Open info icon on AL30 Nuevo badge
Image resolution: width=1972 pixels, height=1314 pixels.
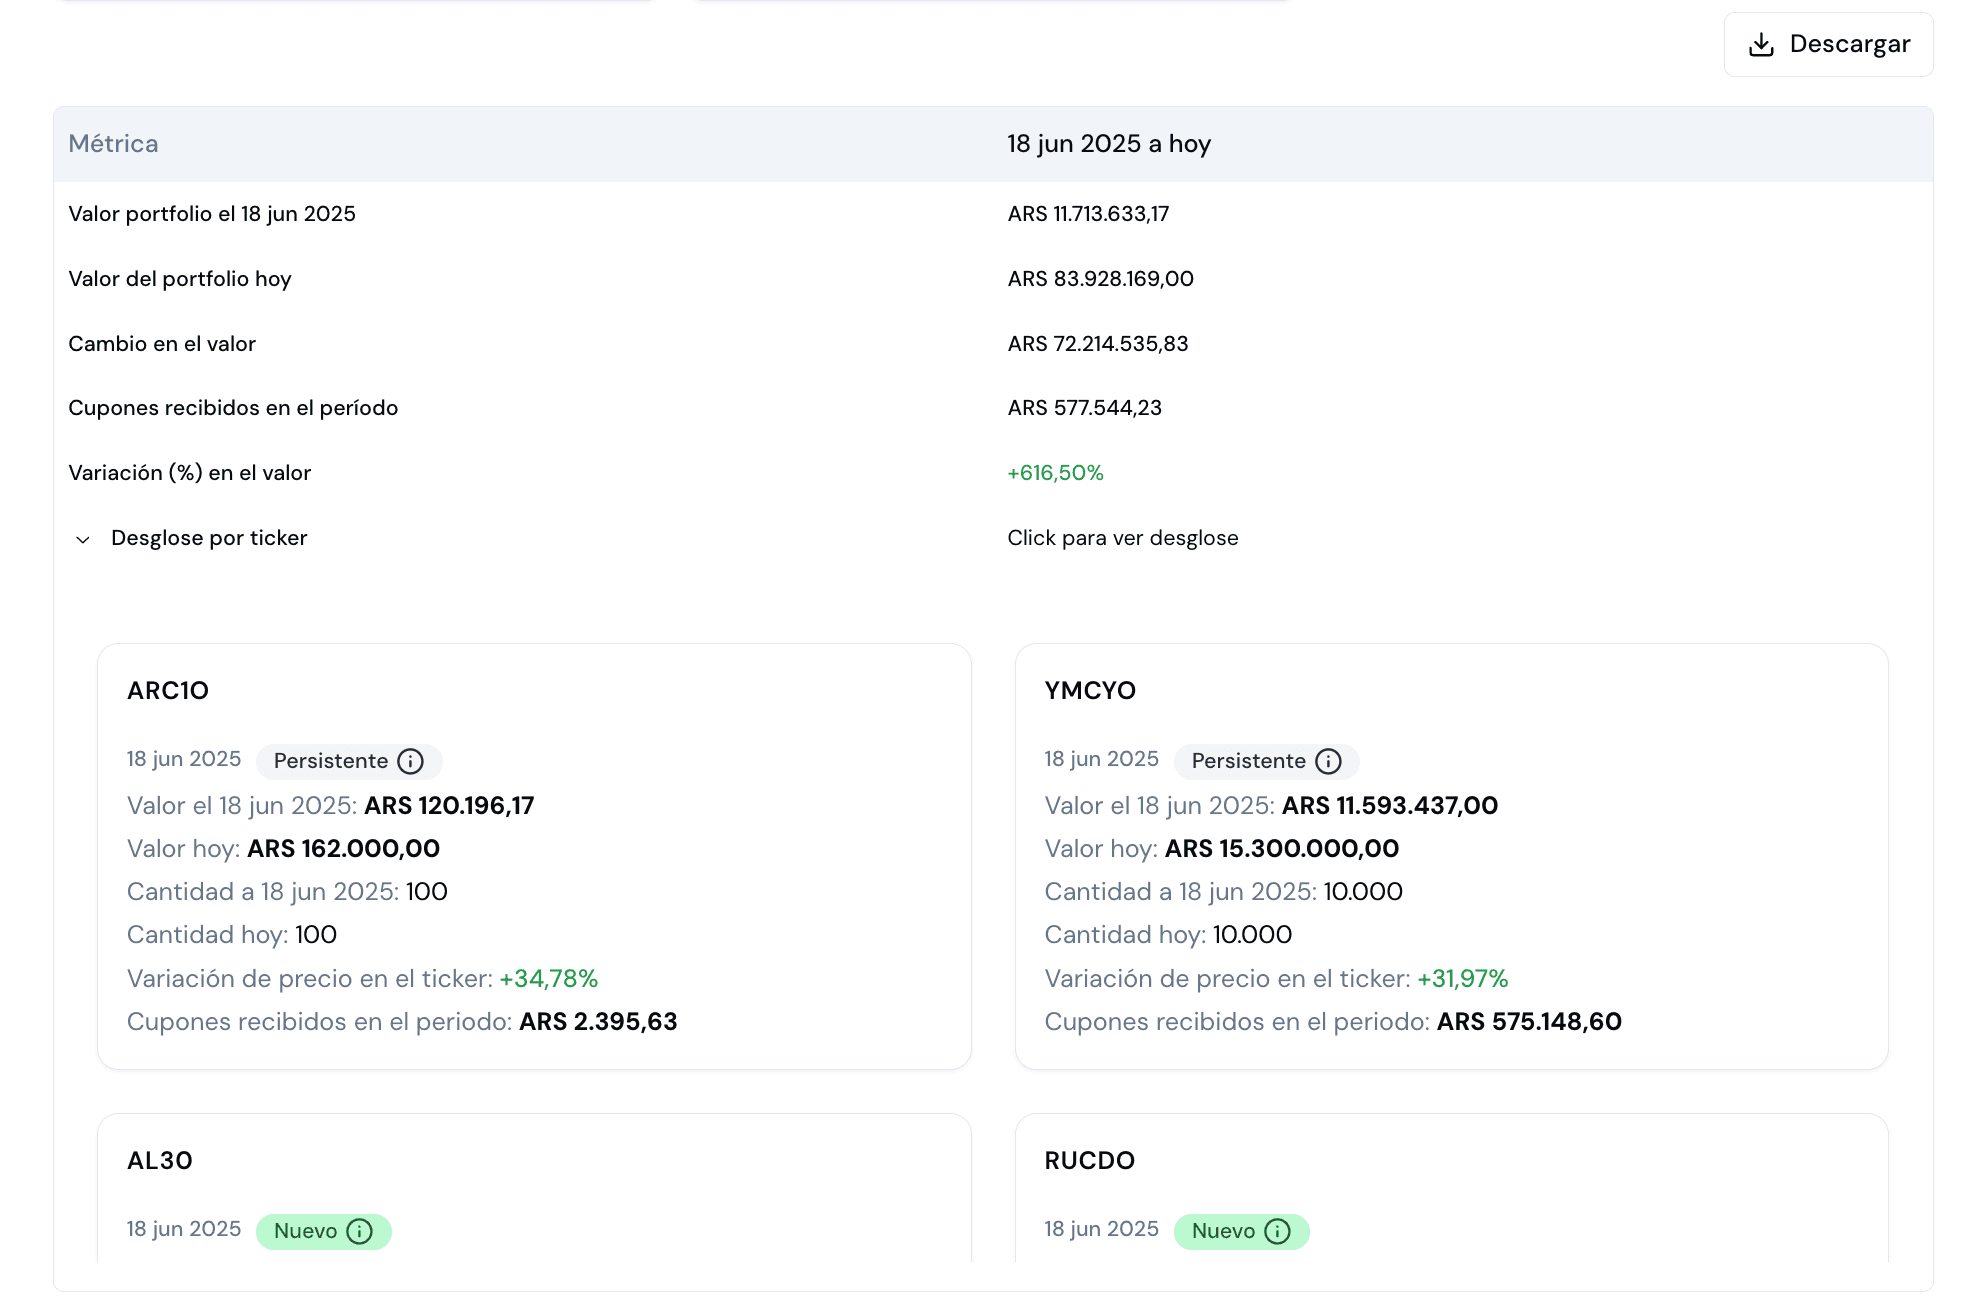359,1231
